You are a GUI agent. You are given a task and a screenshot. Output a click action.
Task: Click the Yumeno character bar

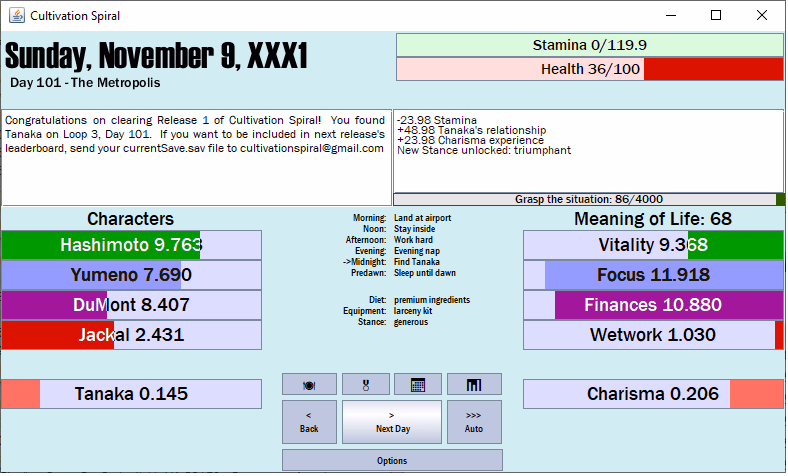[x=131, y=275]
